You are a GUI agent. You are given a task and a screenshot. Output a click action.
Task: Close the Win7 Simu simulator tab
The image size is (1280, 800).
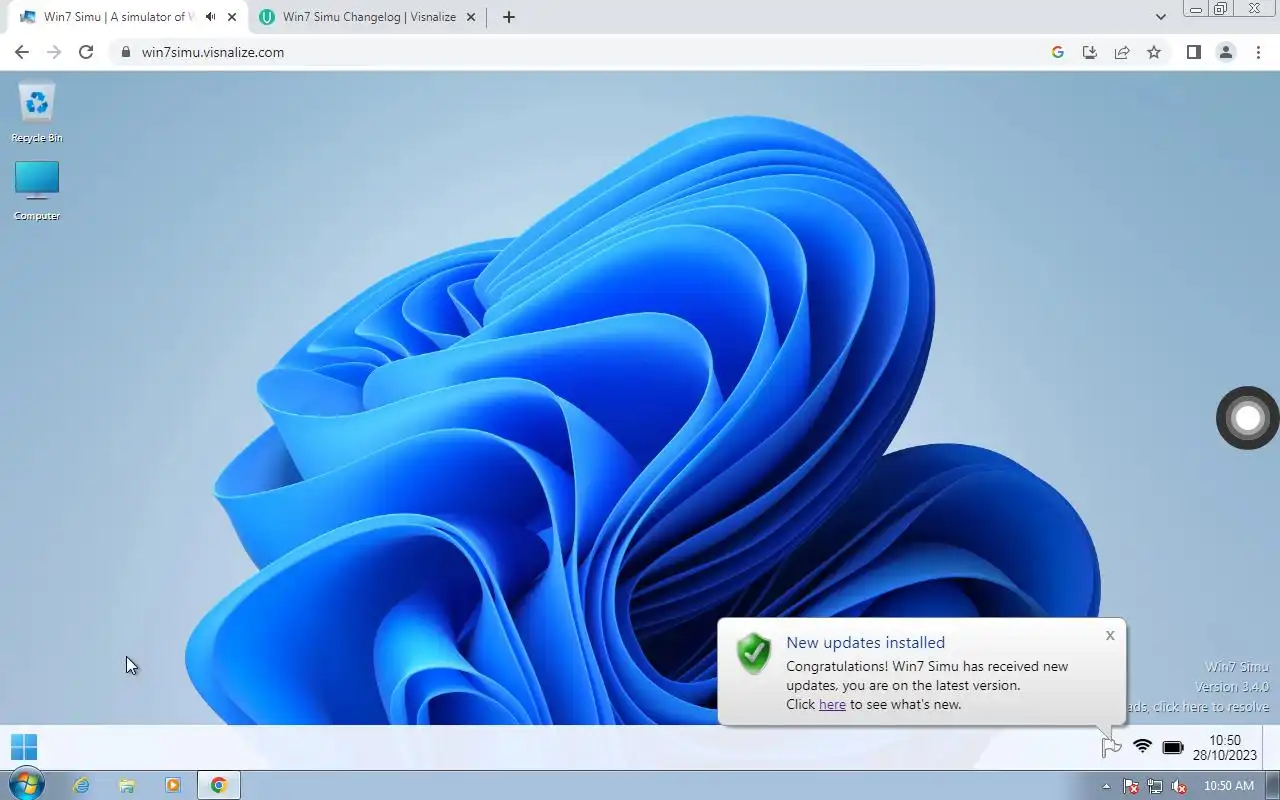[x=232, y=17]
